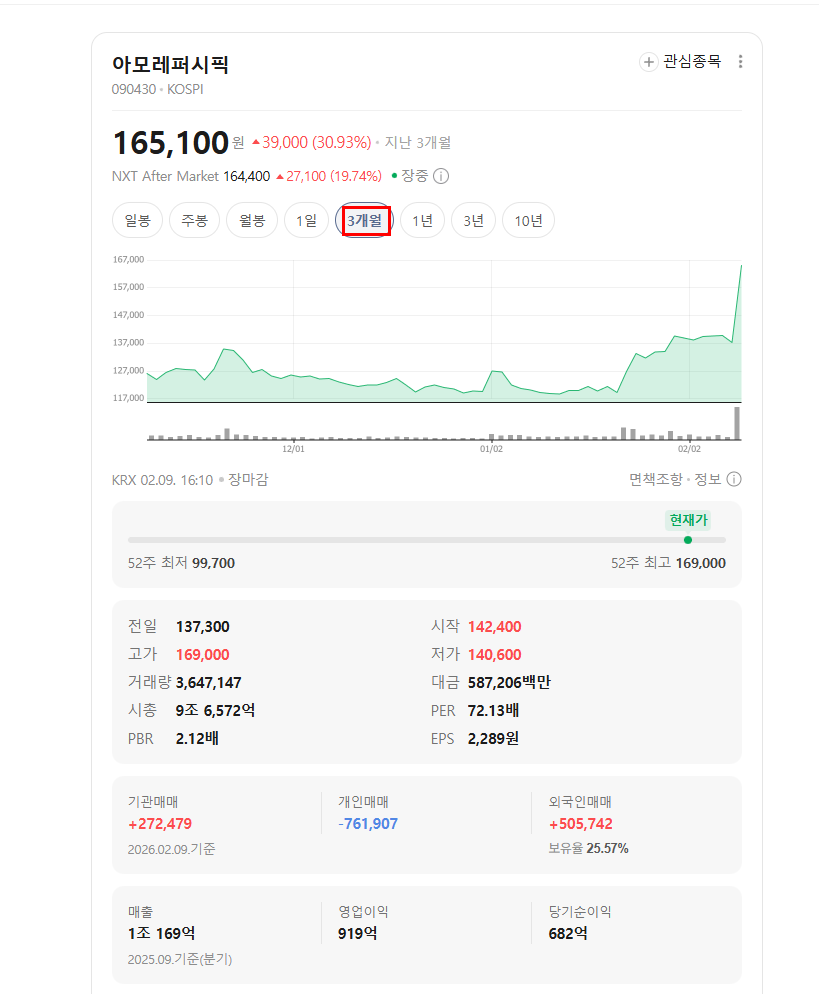Click the info icon next to 장중
This screenshot has width=819, height=994.
[441, 176]
